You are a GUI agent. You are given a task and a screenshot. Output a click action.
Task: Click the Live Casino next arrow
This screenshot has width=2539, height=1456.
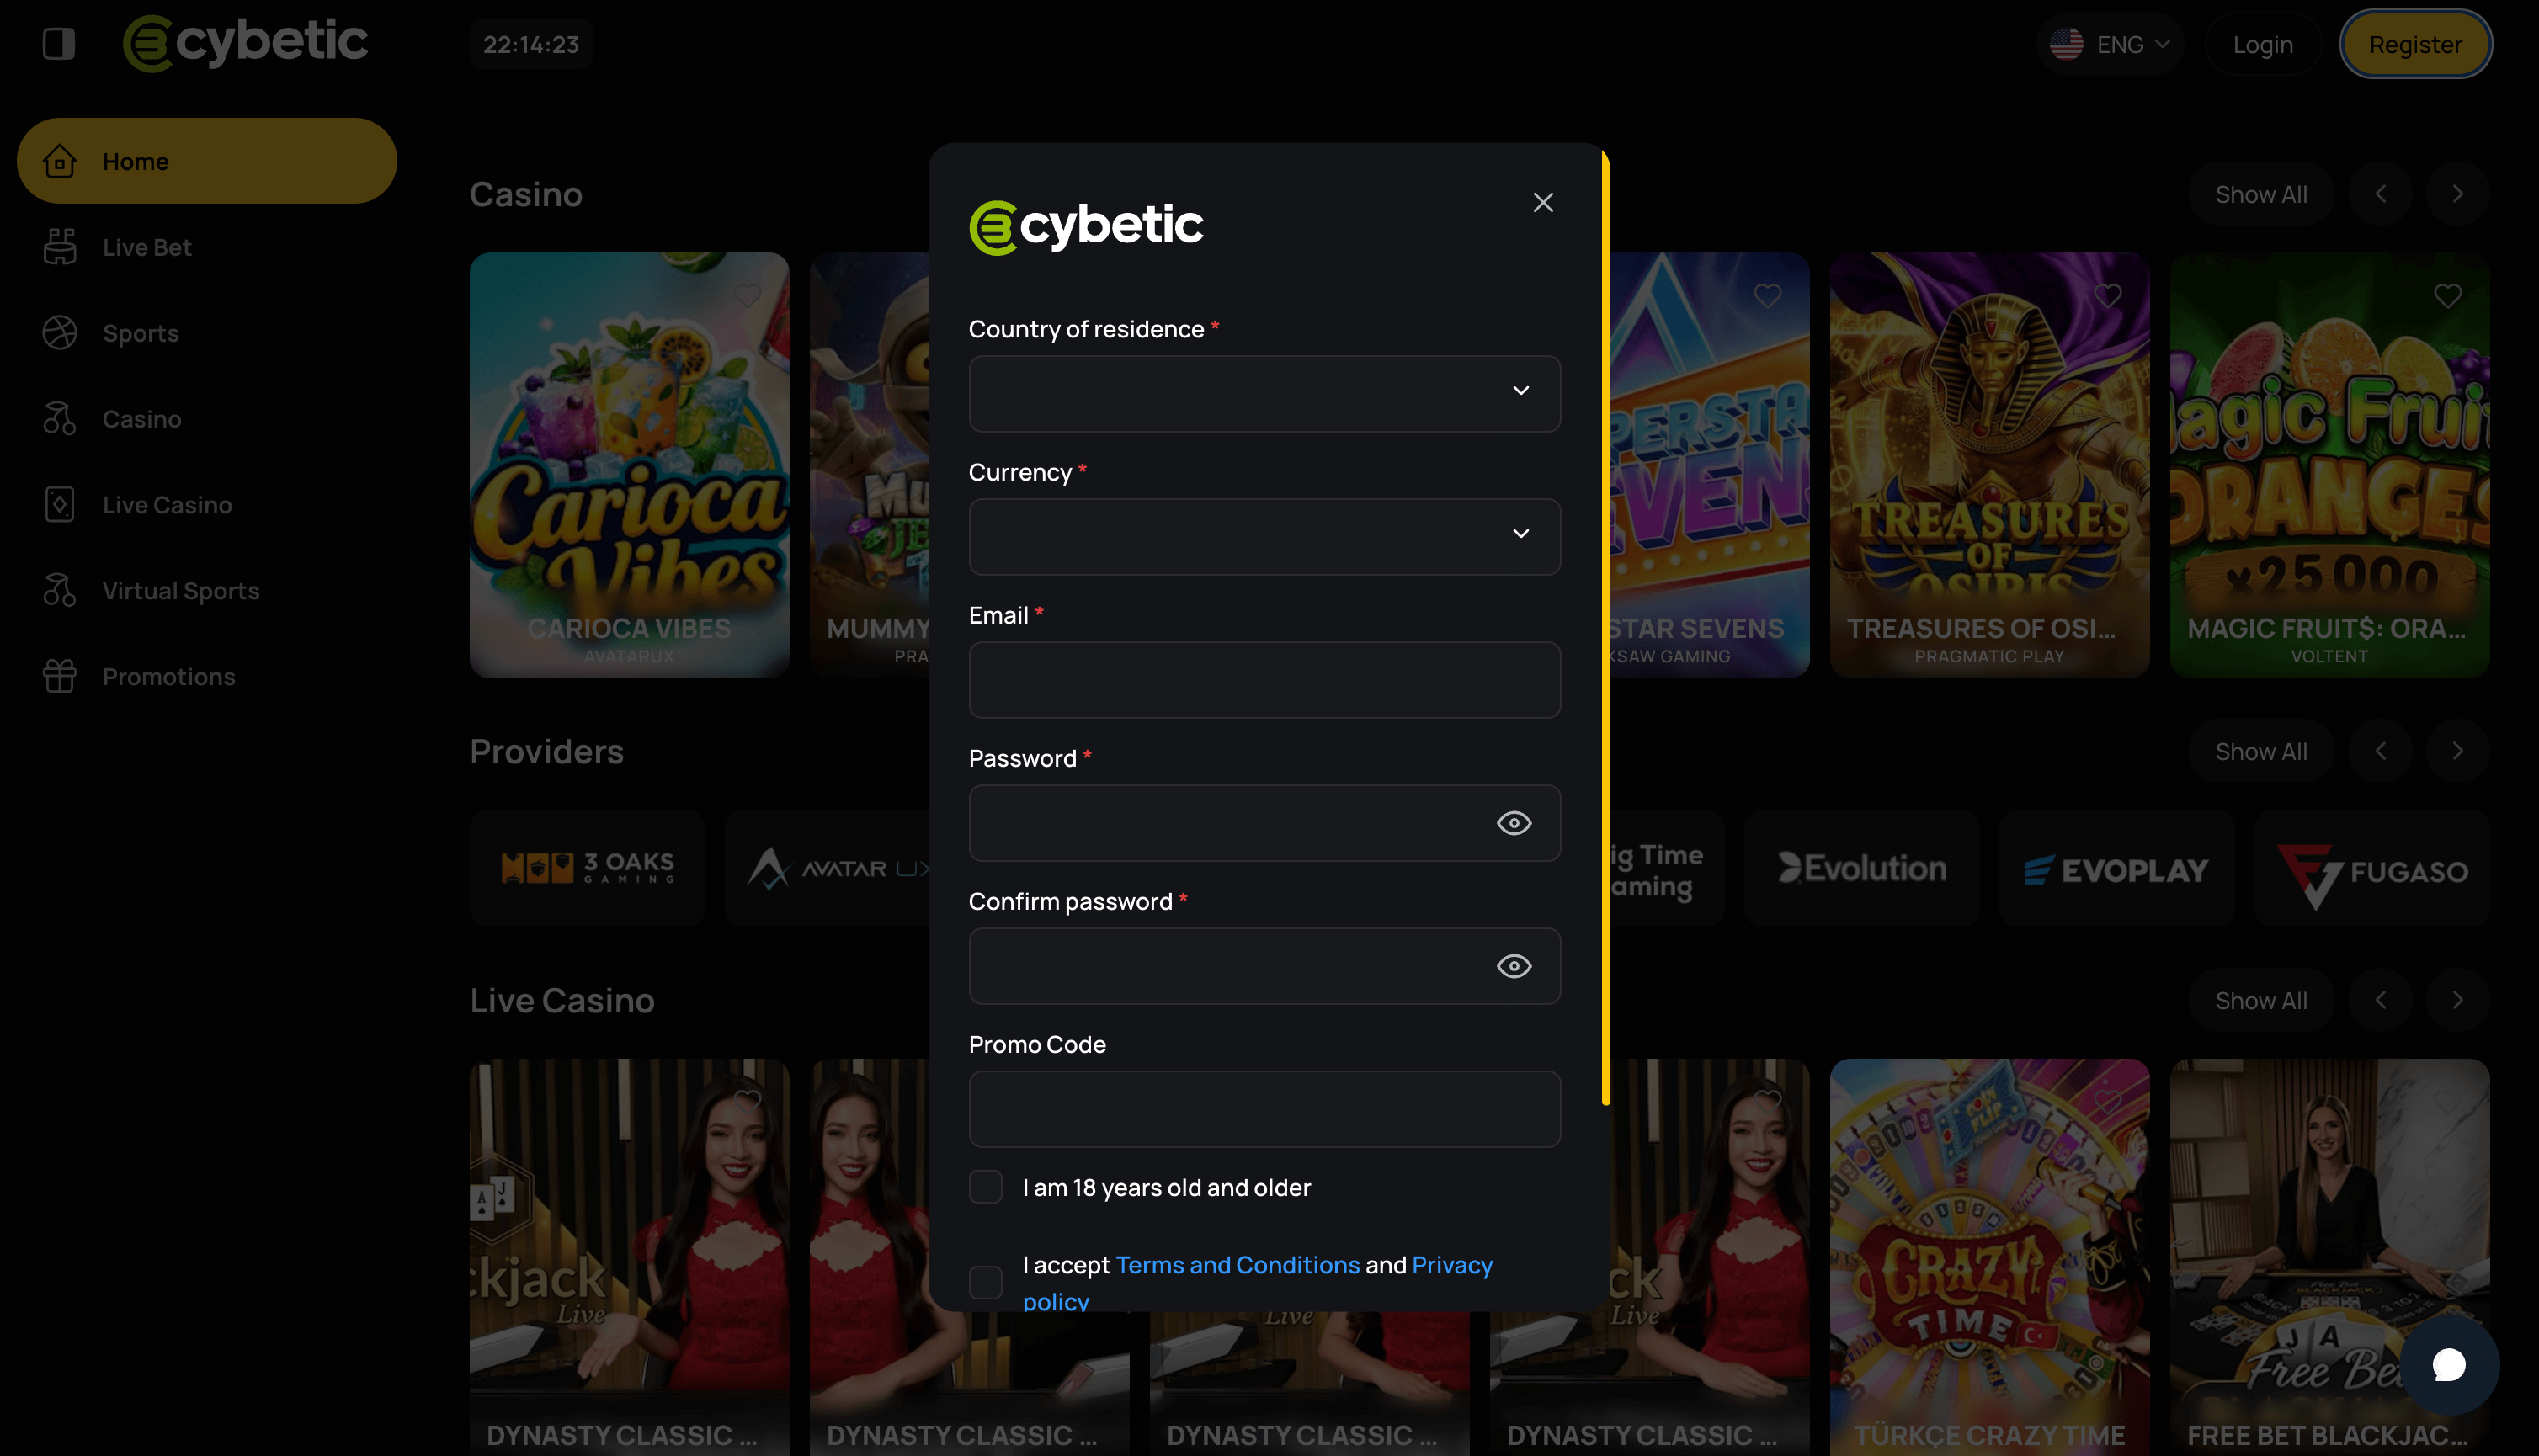(2457, 1000)
